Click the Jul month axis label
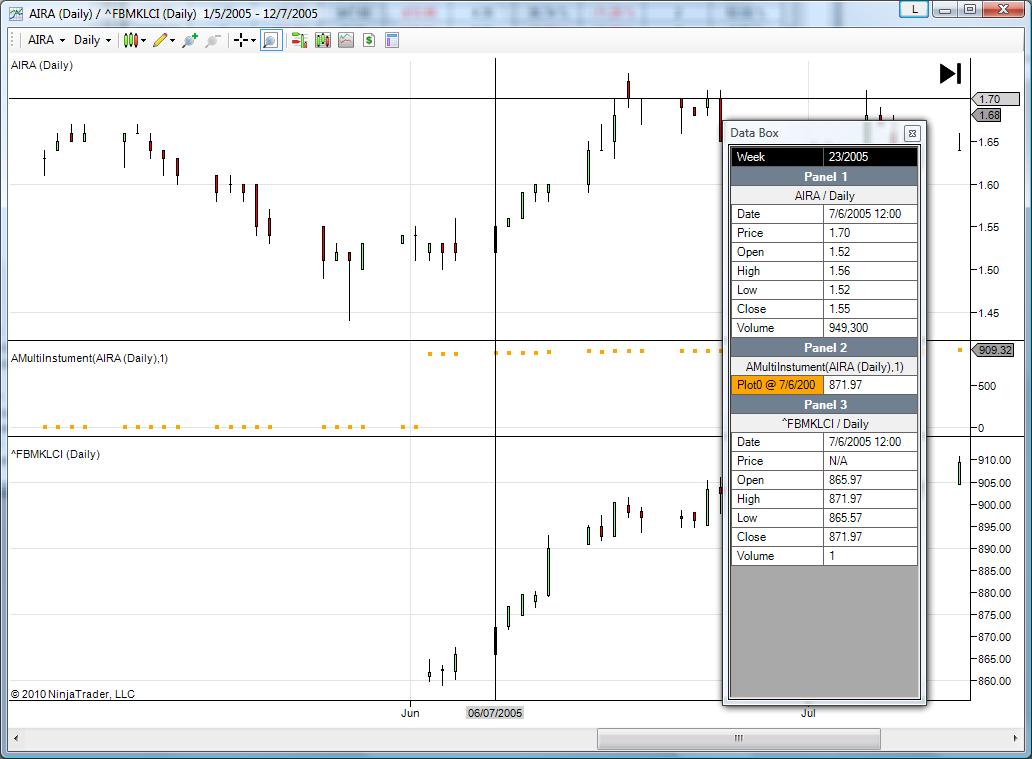Viewport: 1032px width, 759px height. point(808,713)
